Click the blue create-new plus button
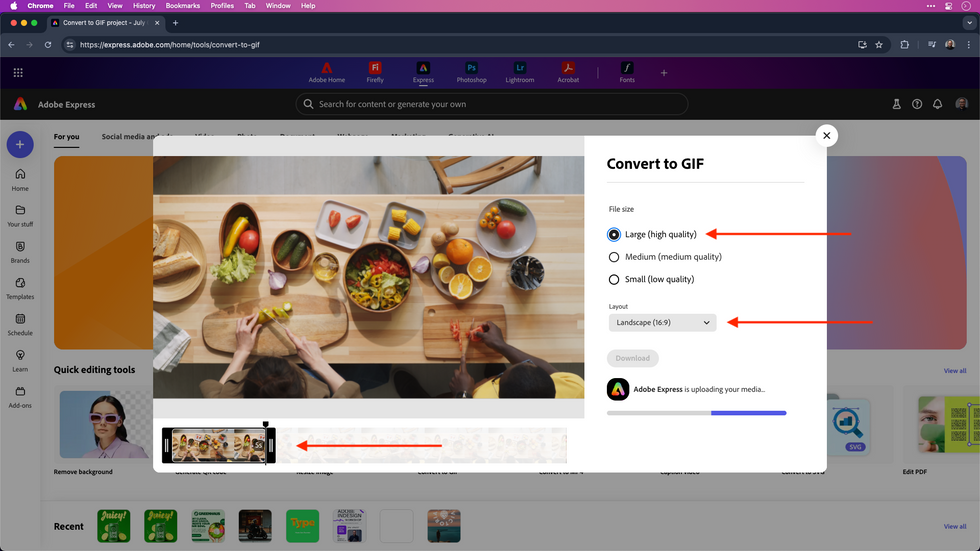 pos(20,144)
